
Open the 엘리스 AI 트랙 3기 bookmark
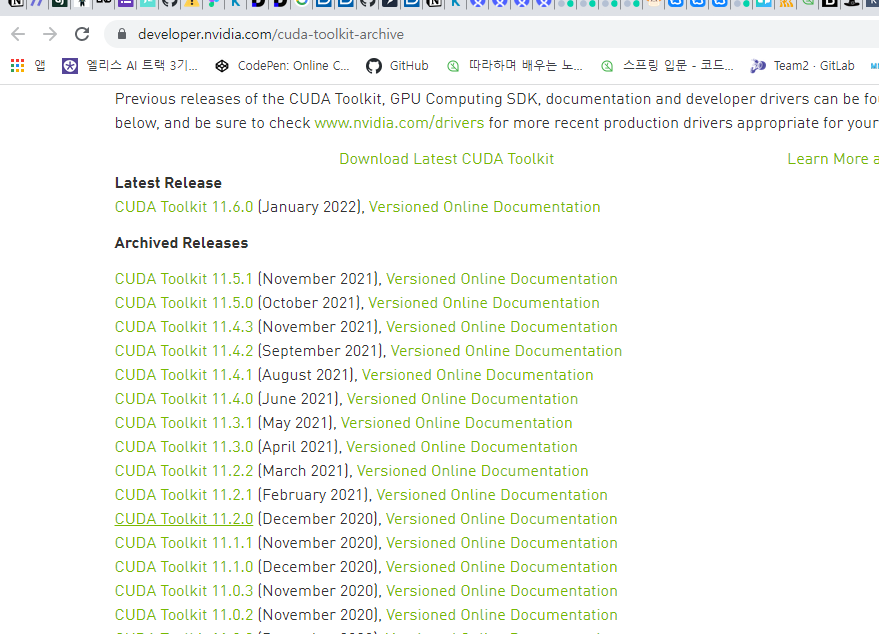click(130, 66)
